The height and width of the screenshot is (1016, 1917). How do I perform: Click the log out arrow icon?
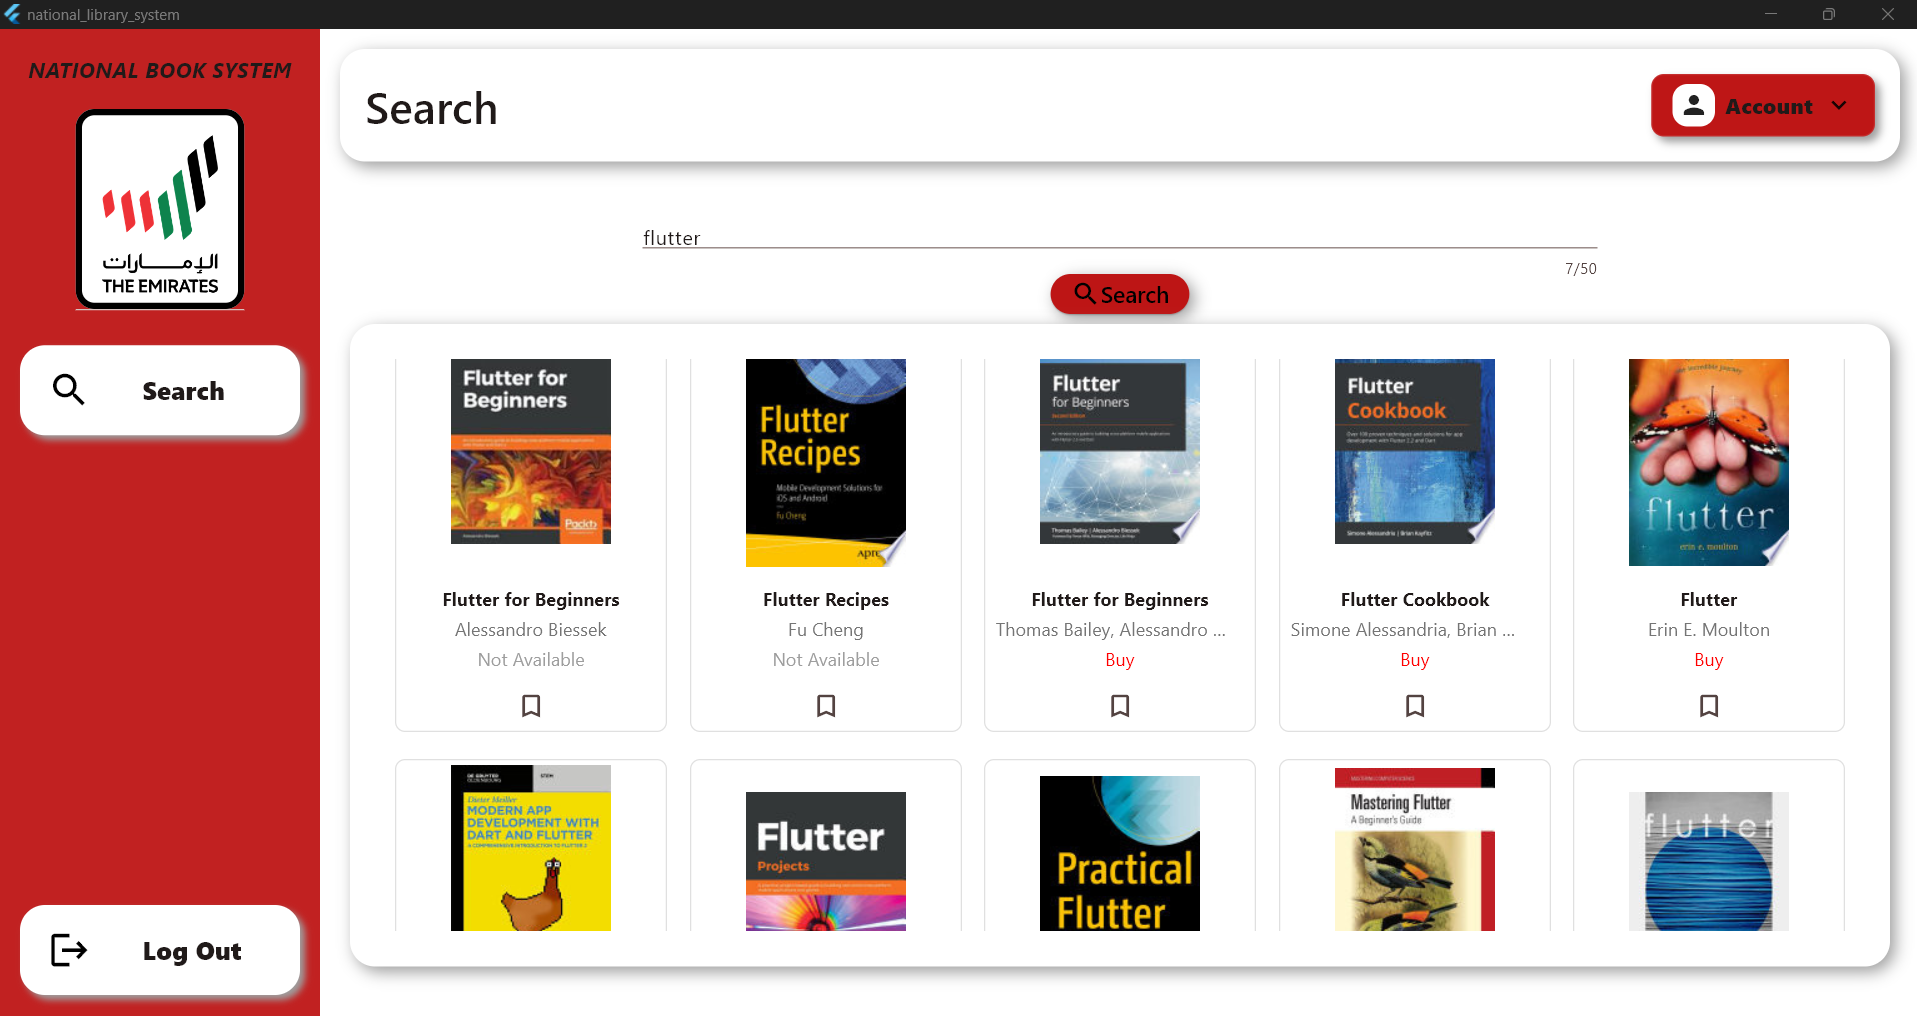[69, 950]
